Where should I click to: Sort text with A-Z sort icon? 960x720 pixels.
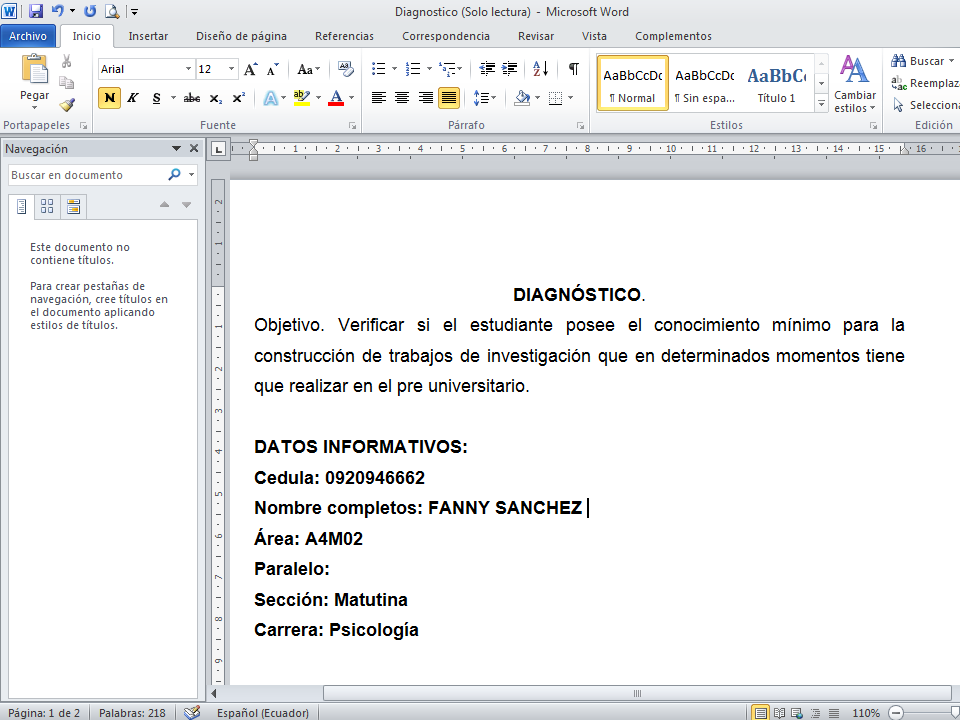[541, 69]
